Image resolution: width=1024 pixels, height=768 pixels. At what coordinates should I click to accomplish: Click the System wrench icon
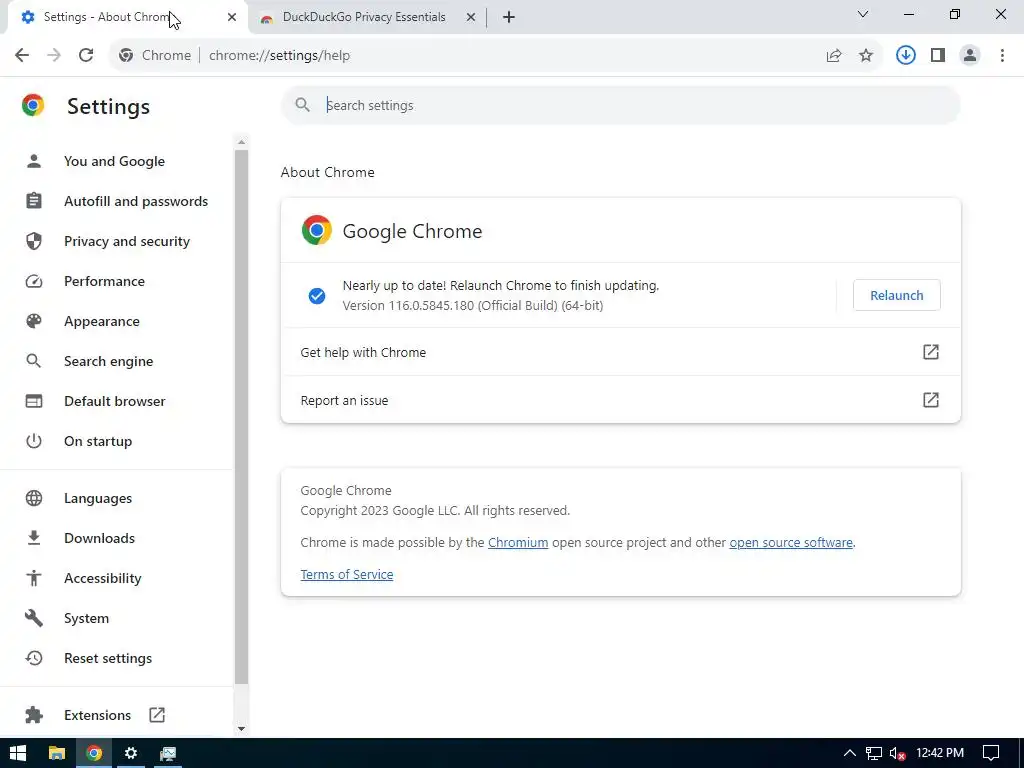(34, 618)
